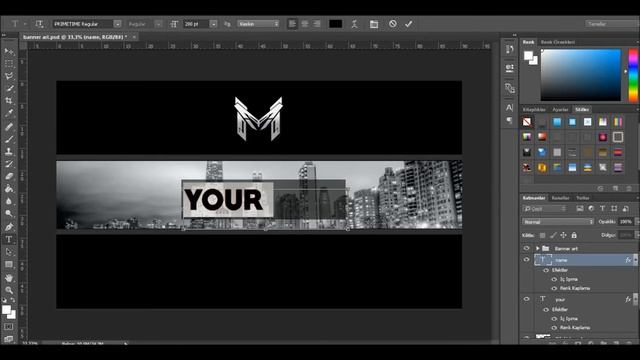Hide the name text layer

[x=527, y=260]
